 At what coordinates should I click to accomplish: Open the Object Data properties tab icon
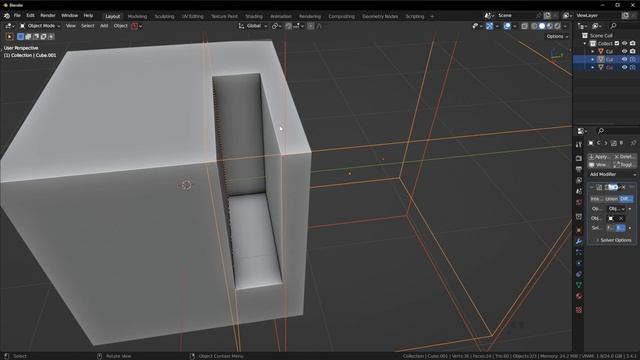tap(579, 285)
